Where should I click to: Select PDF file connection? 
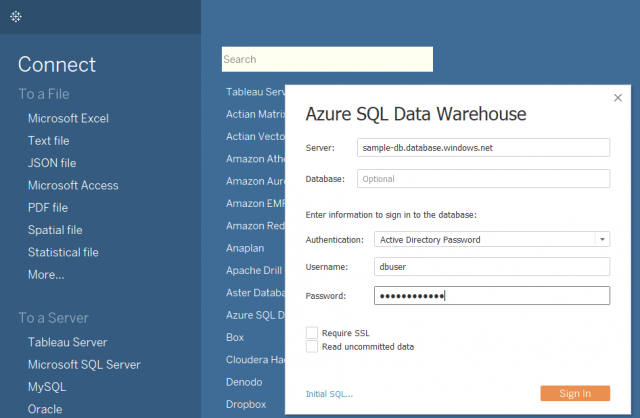[48, 208]
